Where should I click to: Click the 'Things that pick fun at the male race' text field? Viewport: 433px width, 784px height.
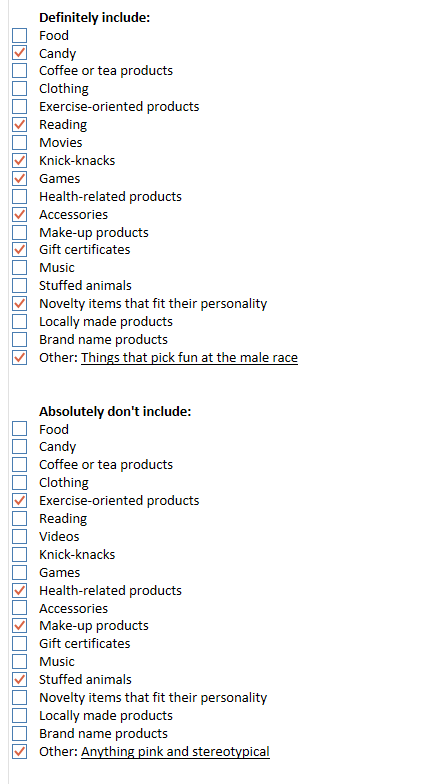(x=190, y=358)
